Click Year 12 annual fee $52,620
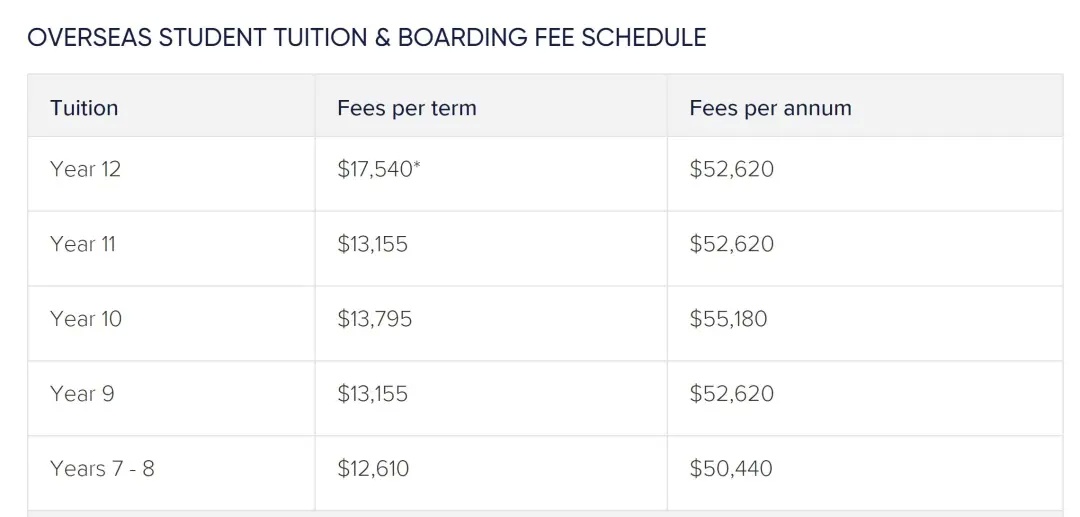1080x517 pixels. coord(731,169)
